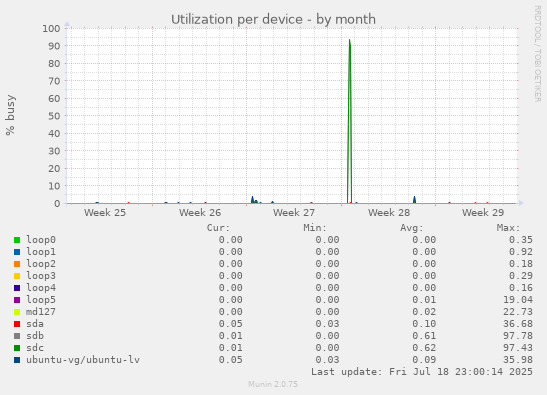Image resolution: width=547 pixels, height=395 pixels.
Task: Select the loop3 legend label
Action: pos(41,276)
